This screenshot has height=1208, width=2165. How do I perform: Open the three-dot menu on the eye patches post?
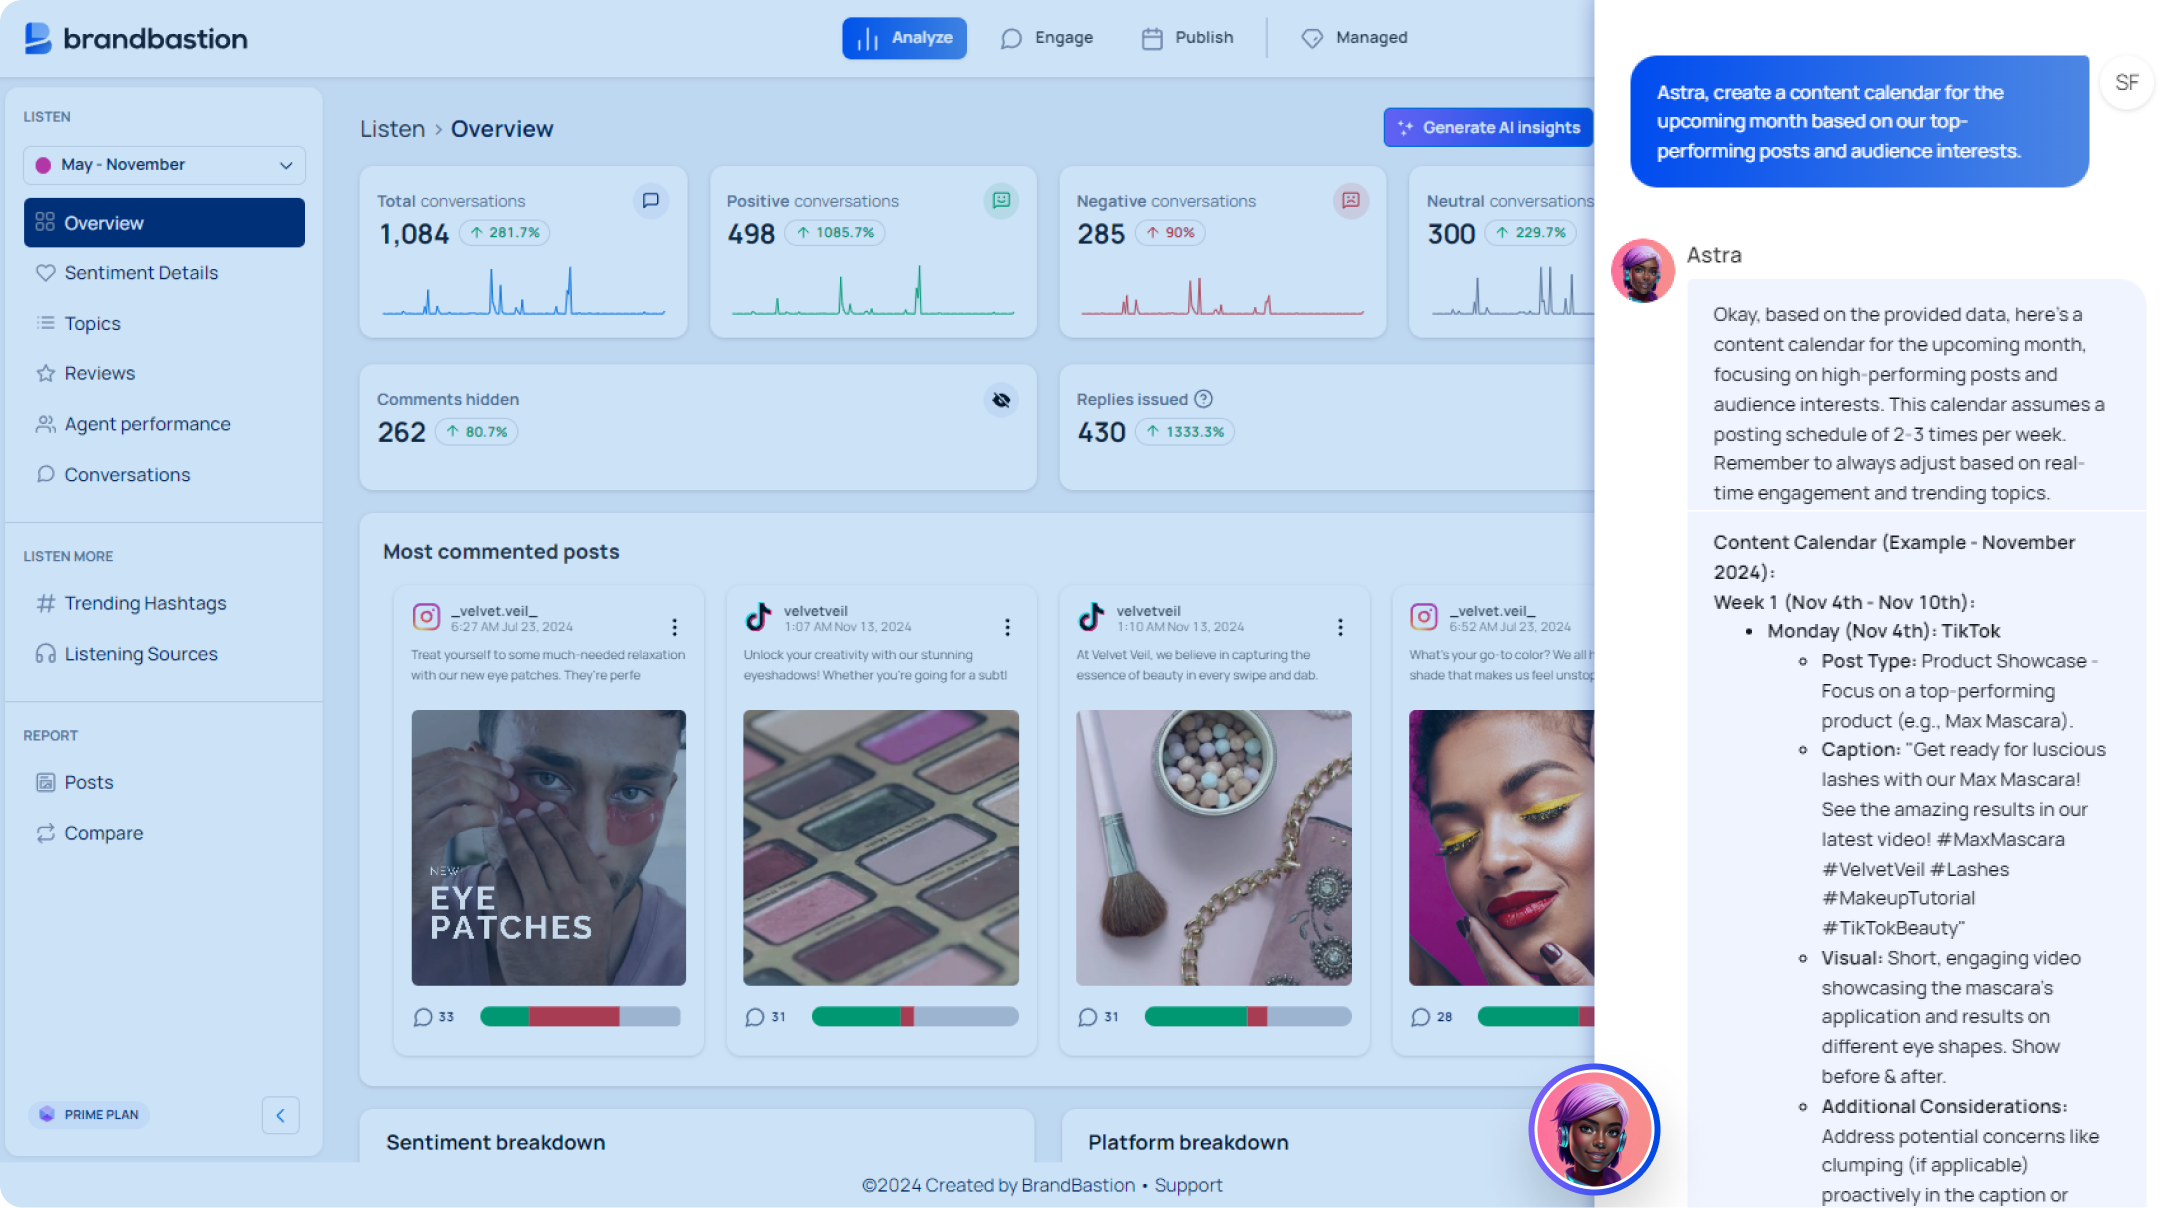coord(675,627)
